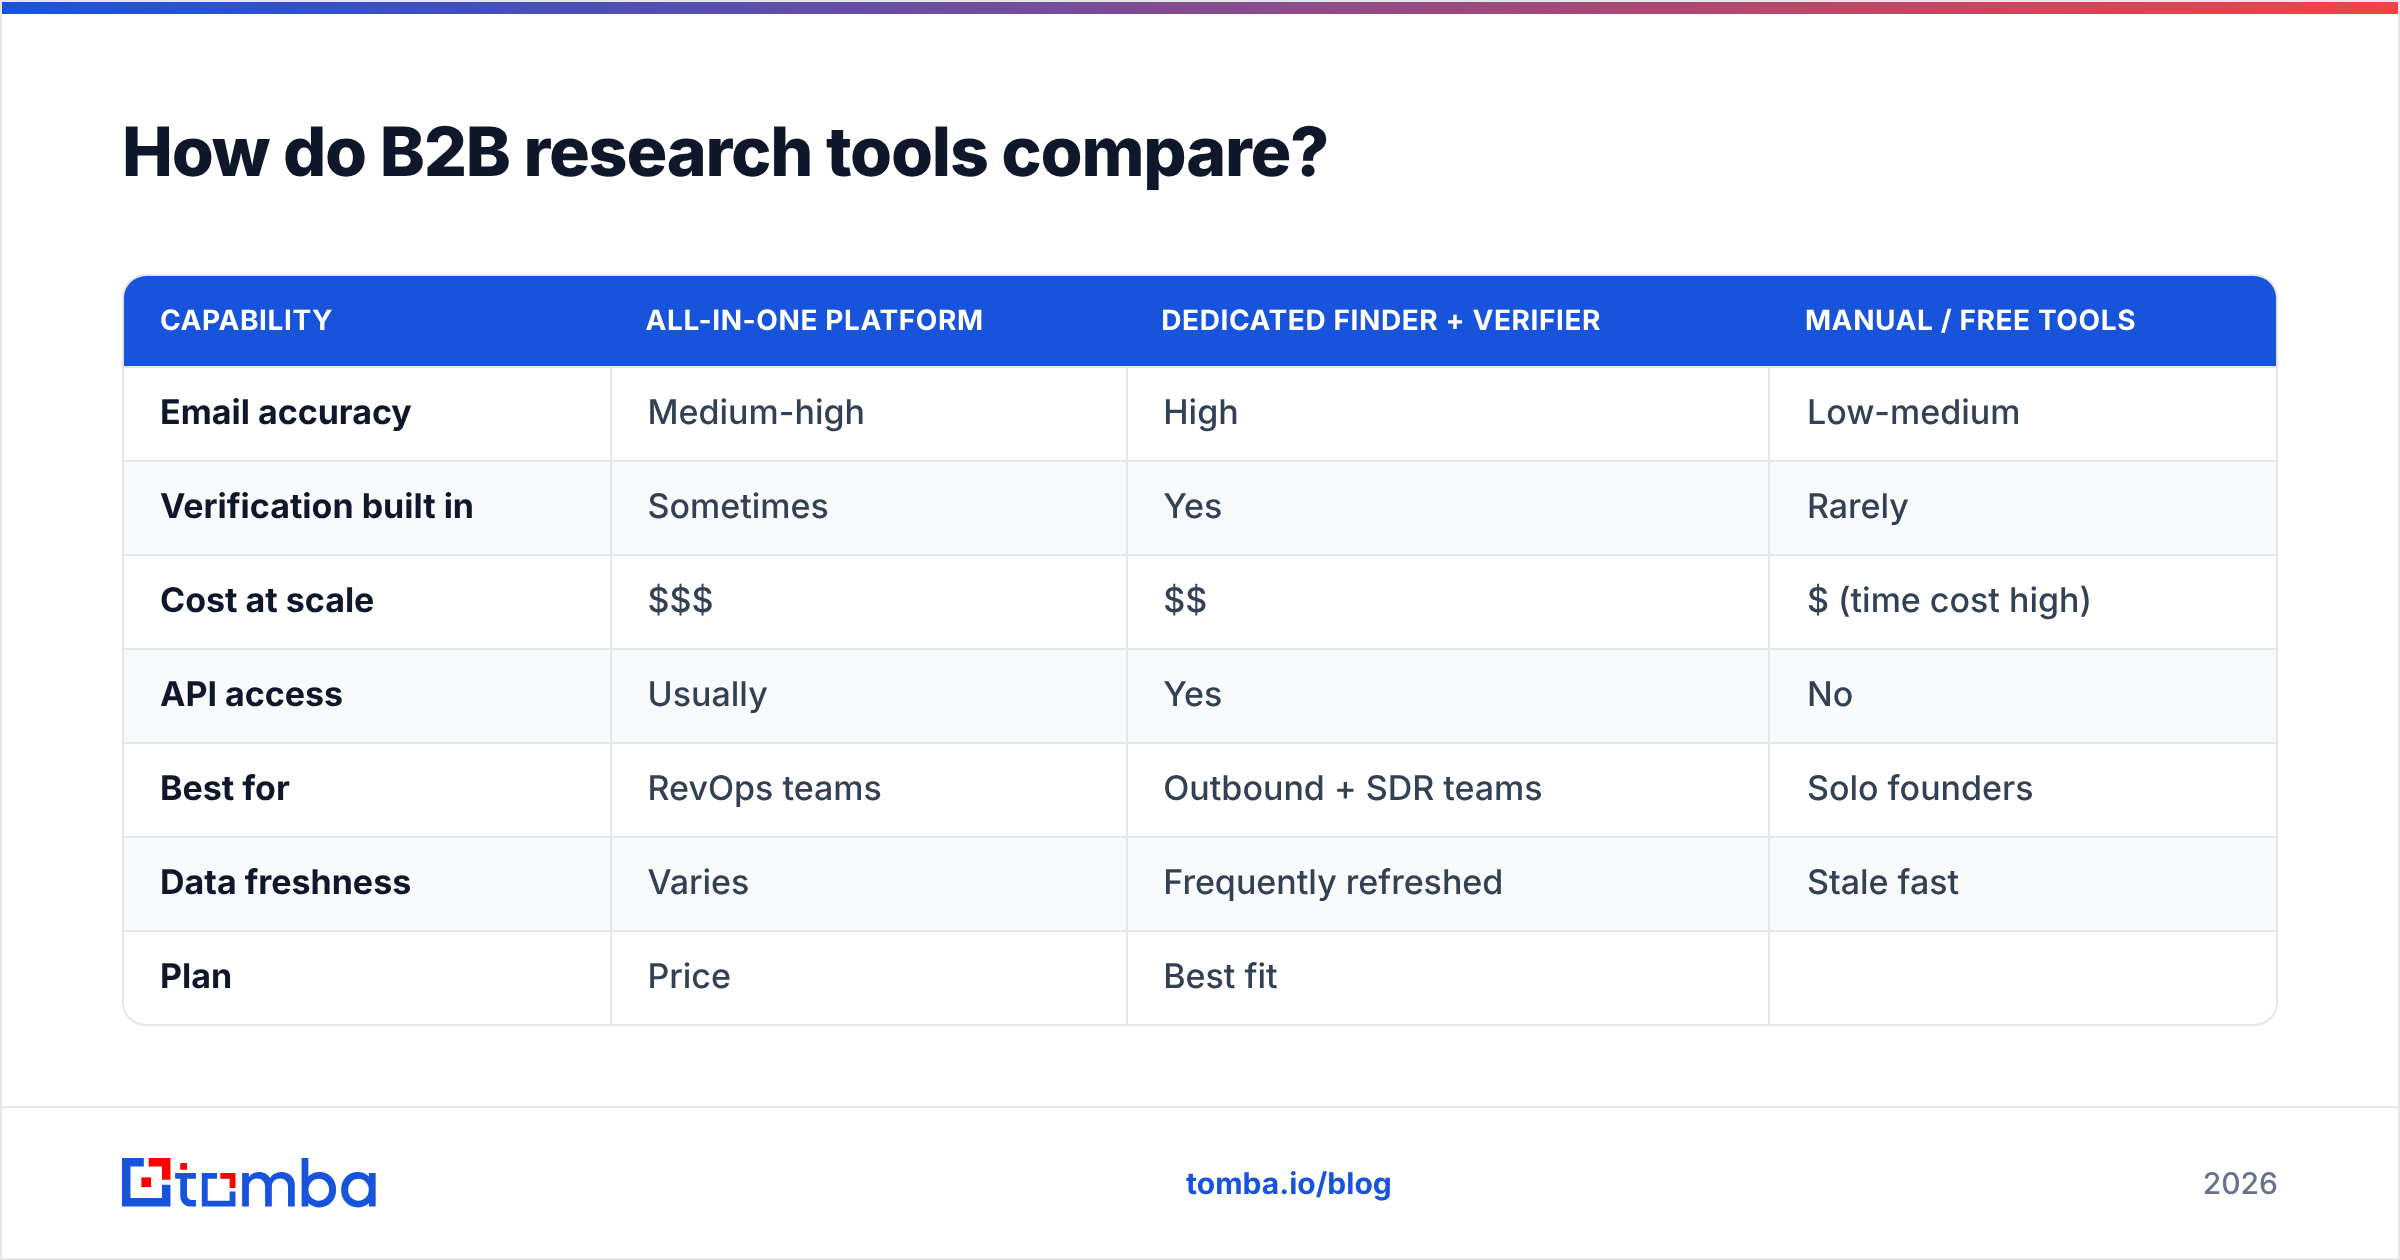Select the DEDICATED FINDER + VERIFIER header

tap(1380, 320)
